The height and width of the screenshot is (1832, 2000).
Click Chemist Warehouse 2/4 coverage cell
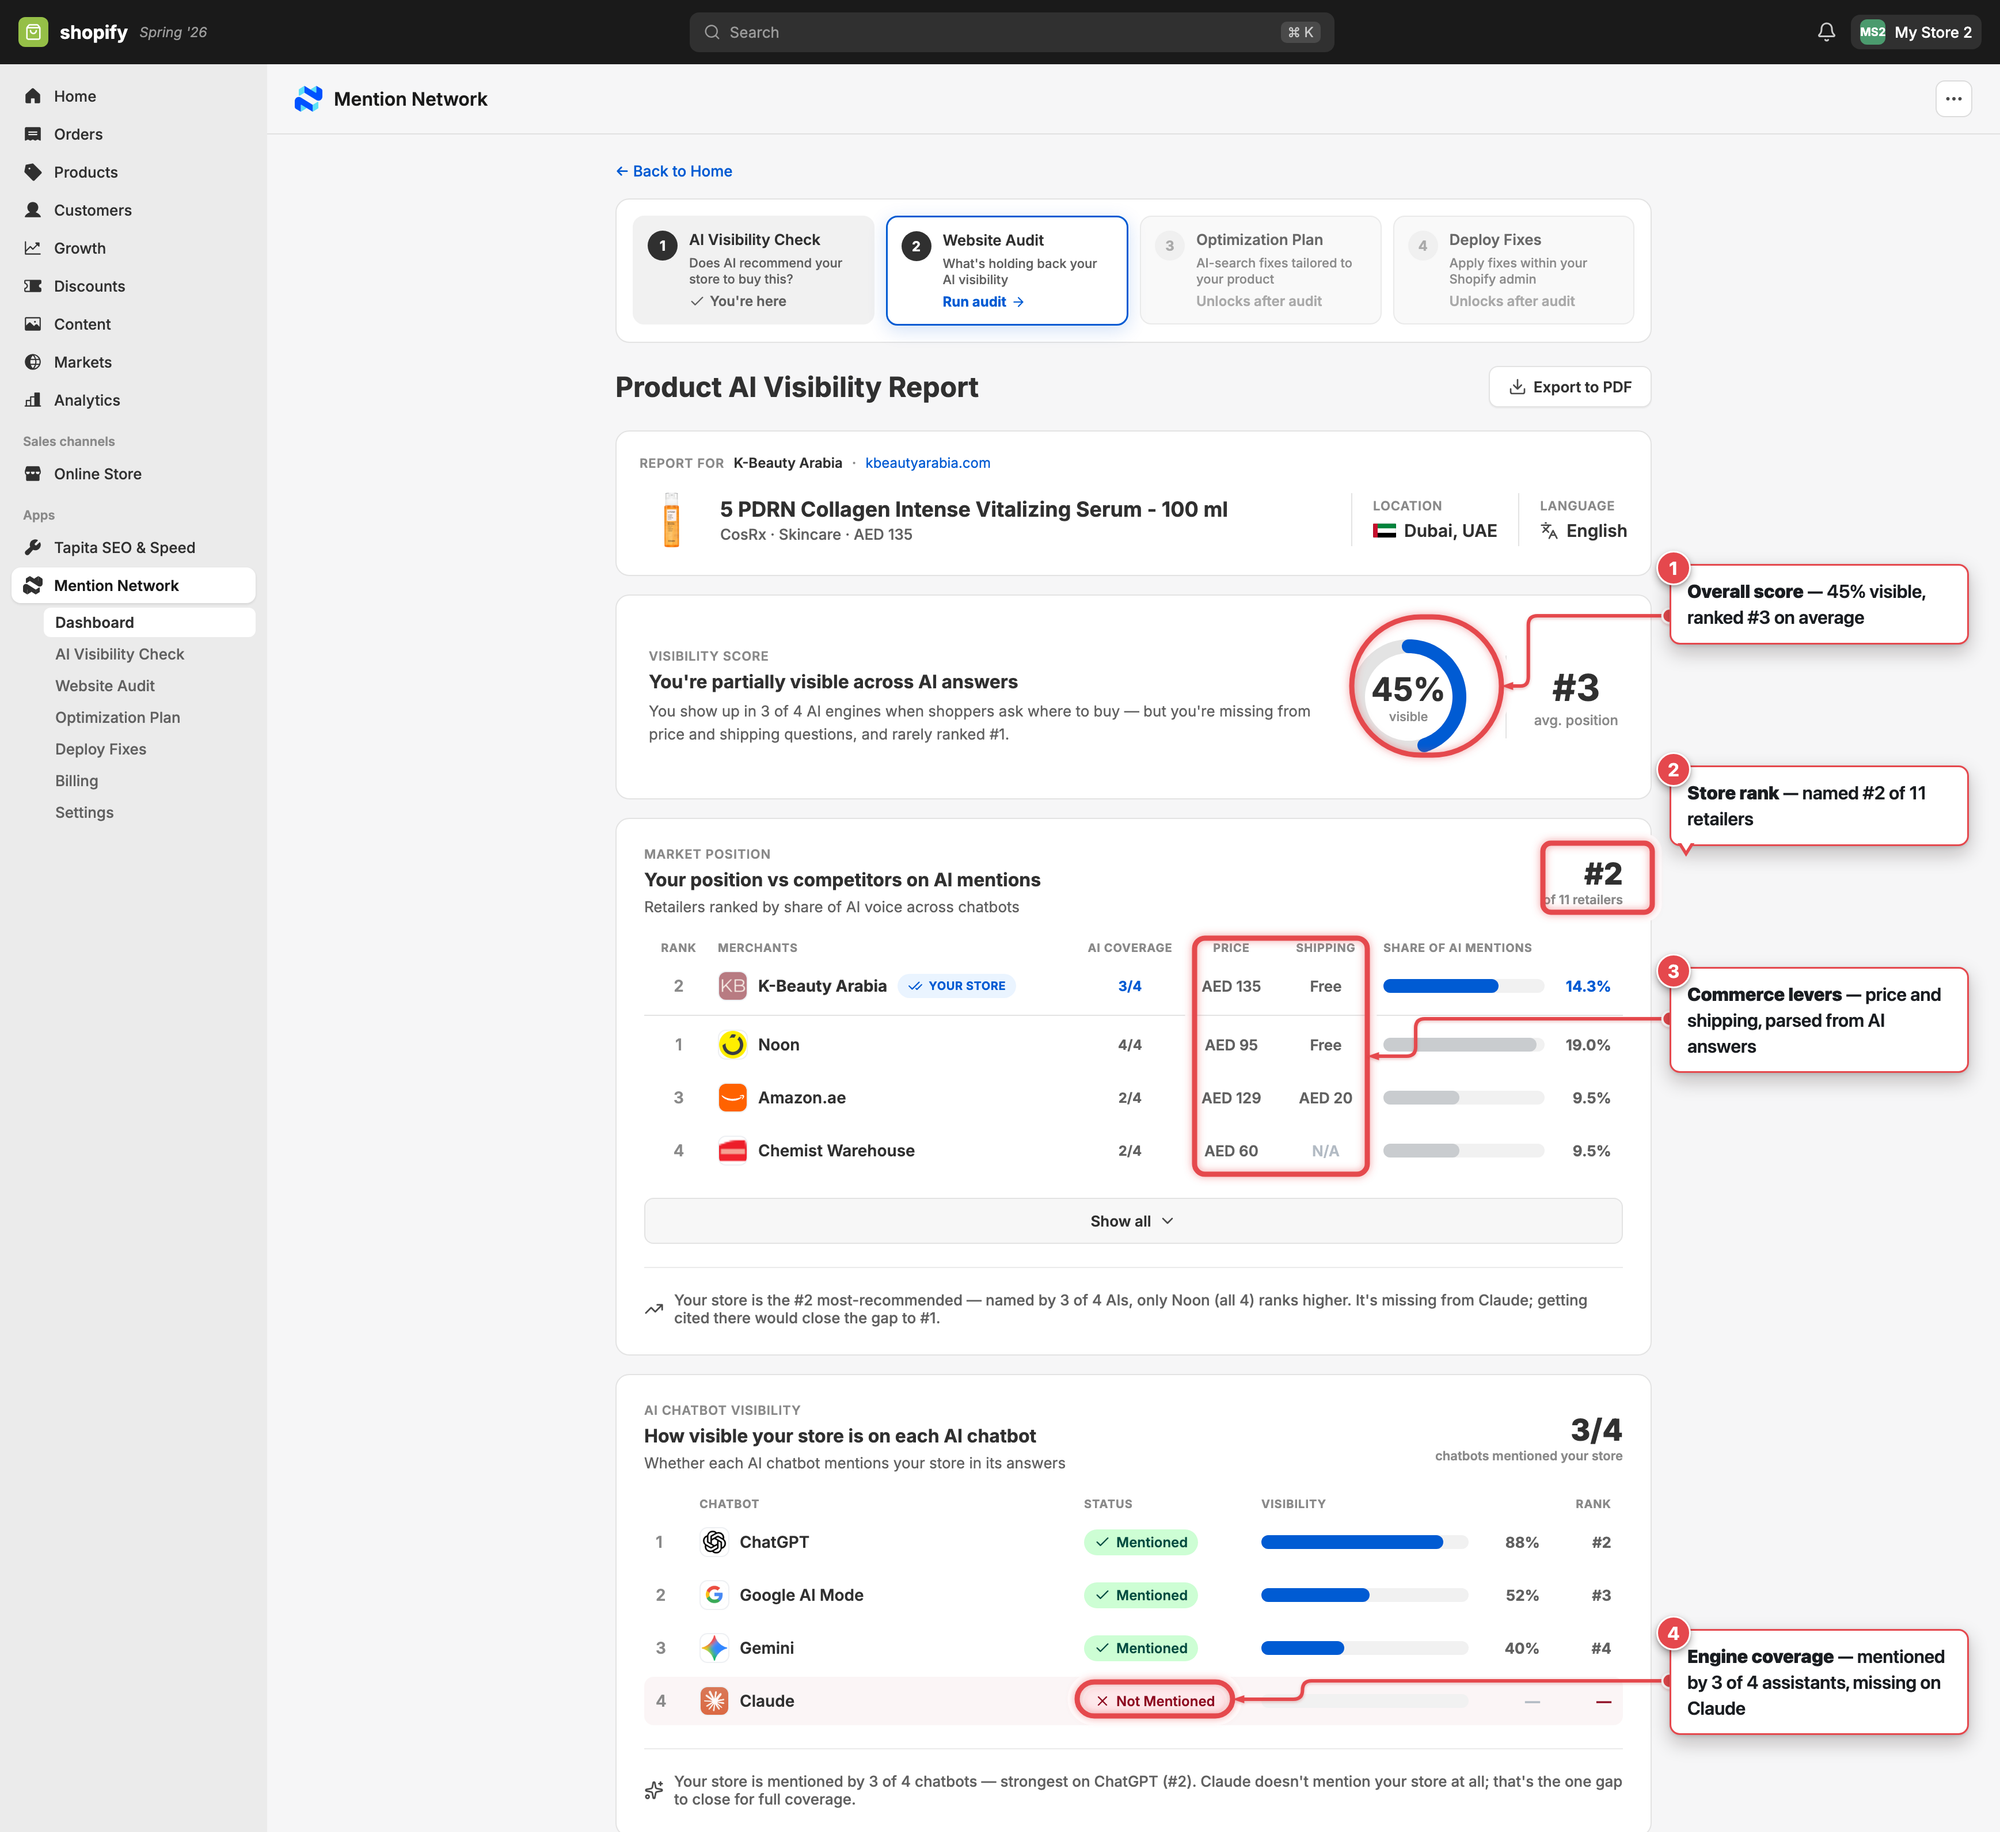[x=1130, y=1151]
